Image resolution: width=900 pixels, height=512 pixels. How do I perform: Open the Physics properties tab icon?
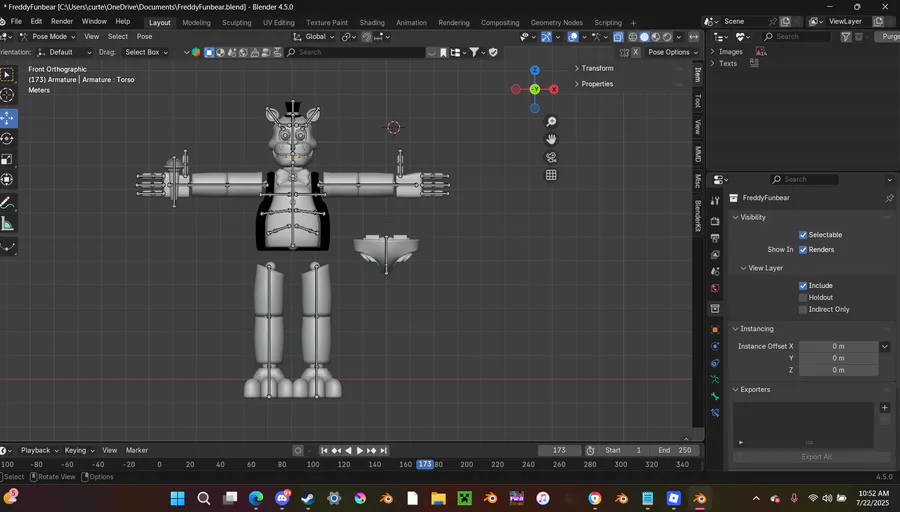click(715, 346)
